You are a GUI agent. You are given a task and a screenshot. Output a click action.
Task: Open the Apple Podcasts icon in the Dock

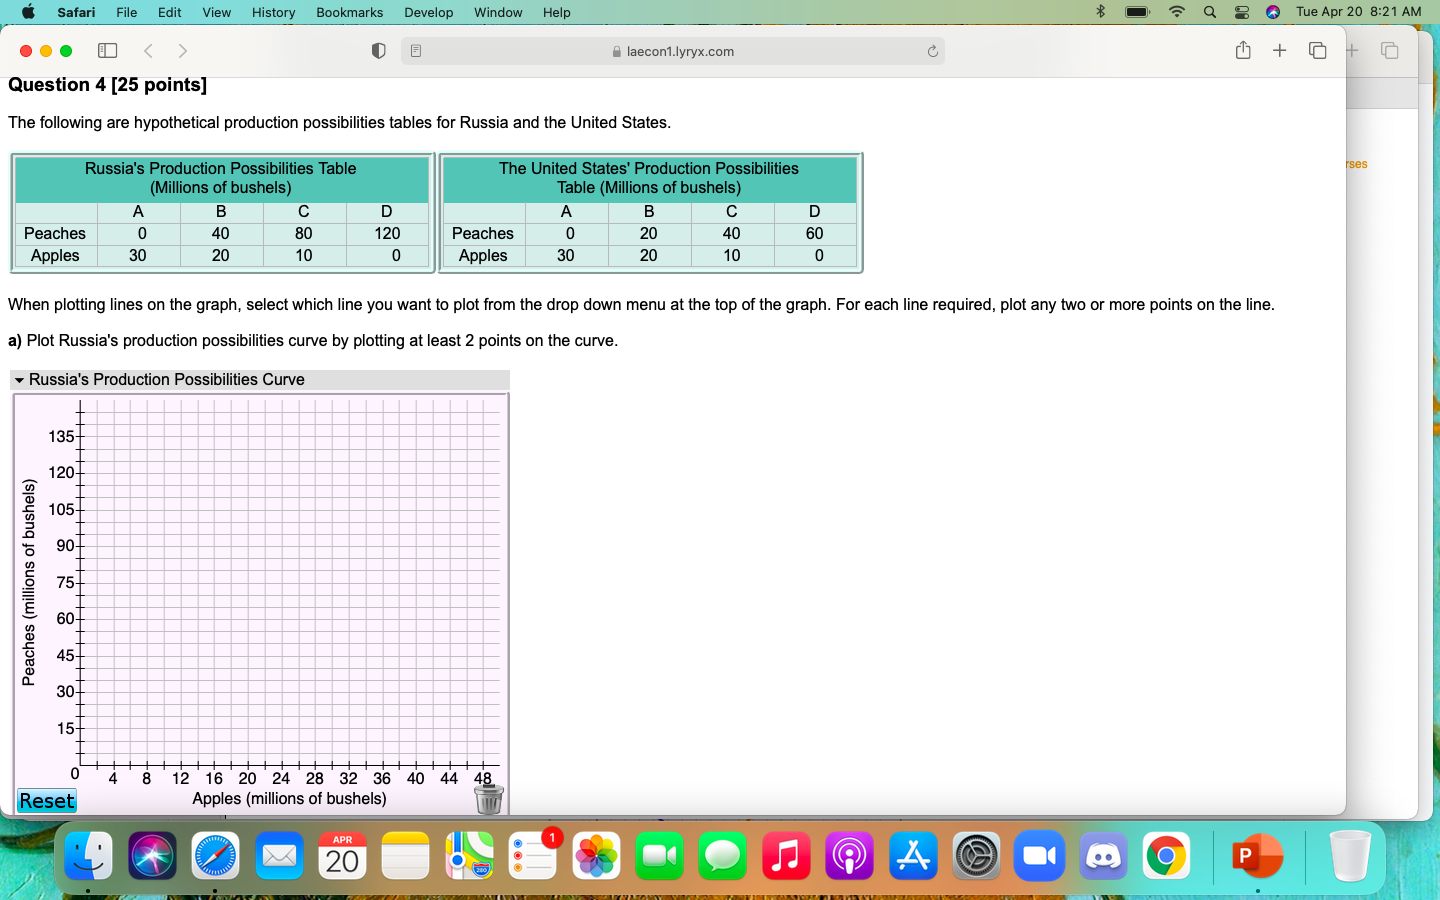[x=849, y=856]
